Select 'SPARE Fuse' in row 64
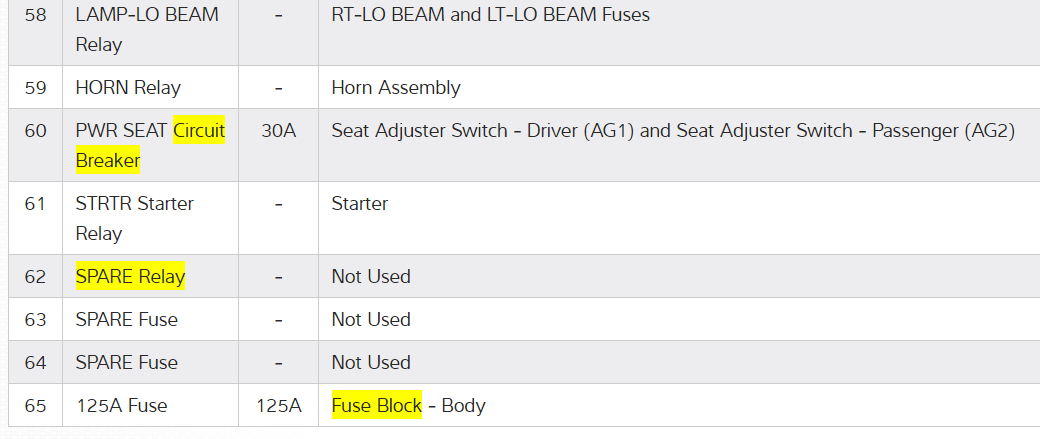Screen dimensions: 1040x439 pyautogui.click(x=126, y=362)
